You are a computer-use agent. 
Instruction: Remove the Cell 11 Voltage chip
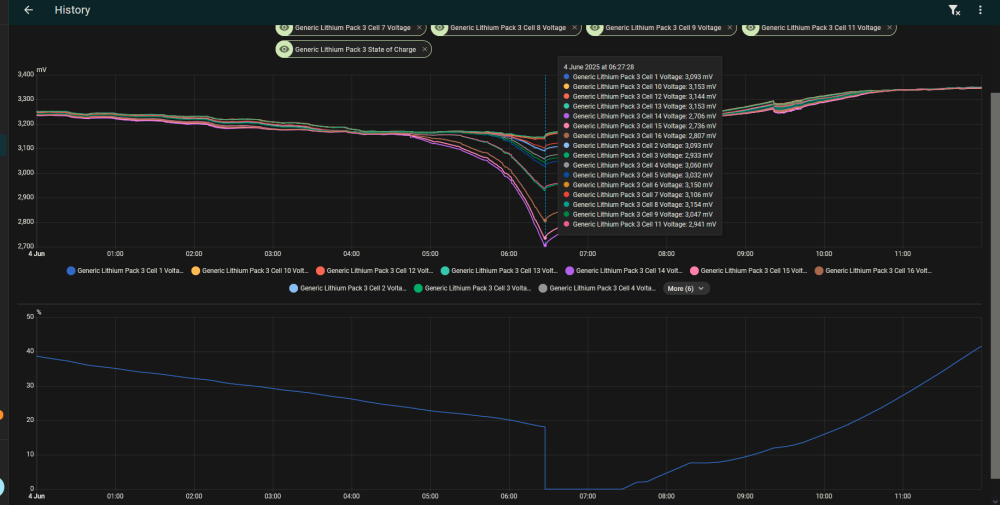click(889, 27)
